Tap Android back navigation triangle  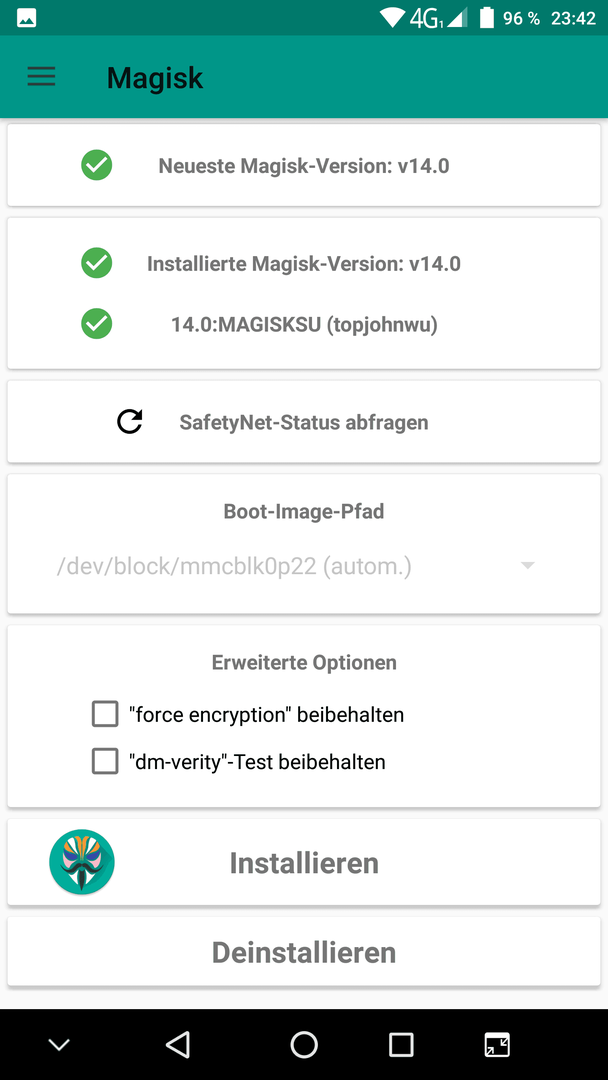(178, 1044)
